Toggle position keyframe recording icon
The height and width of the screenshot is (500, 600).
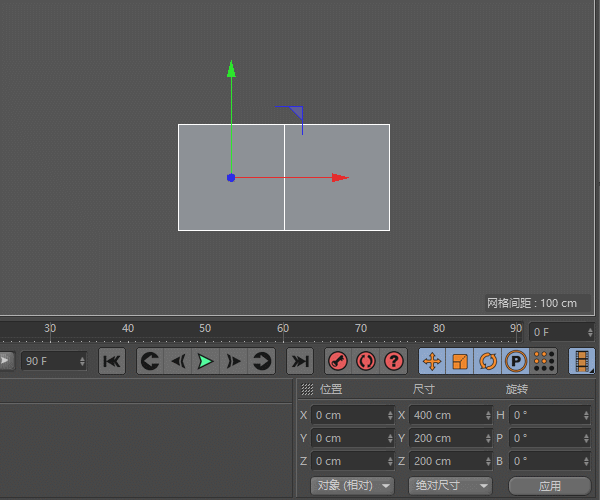[432, 361]
